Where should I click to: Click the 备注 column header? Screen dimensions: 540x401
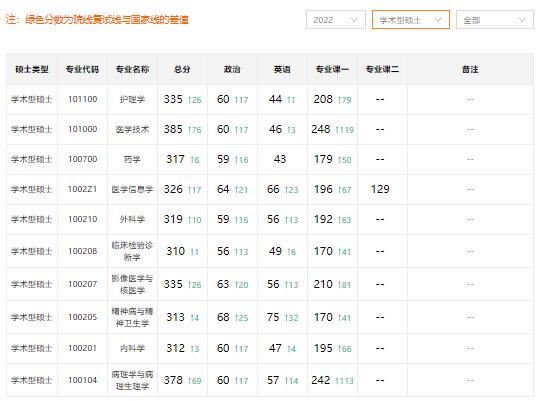(470, 69)
